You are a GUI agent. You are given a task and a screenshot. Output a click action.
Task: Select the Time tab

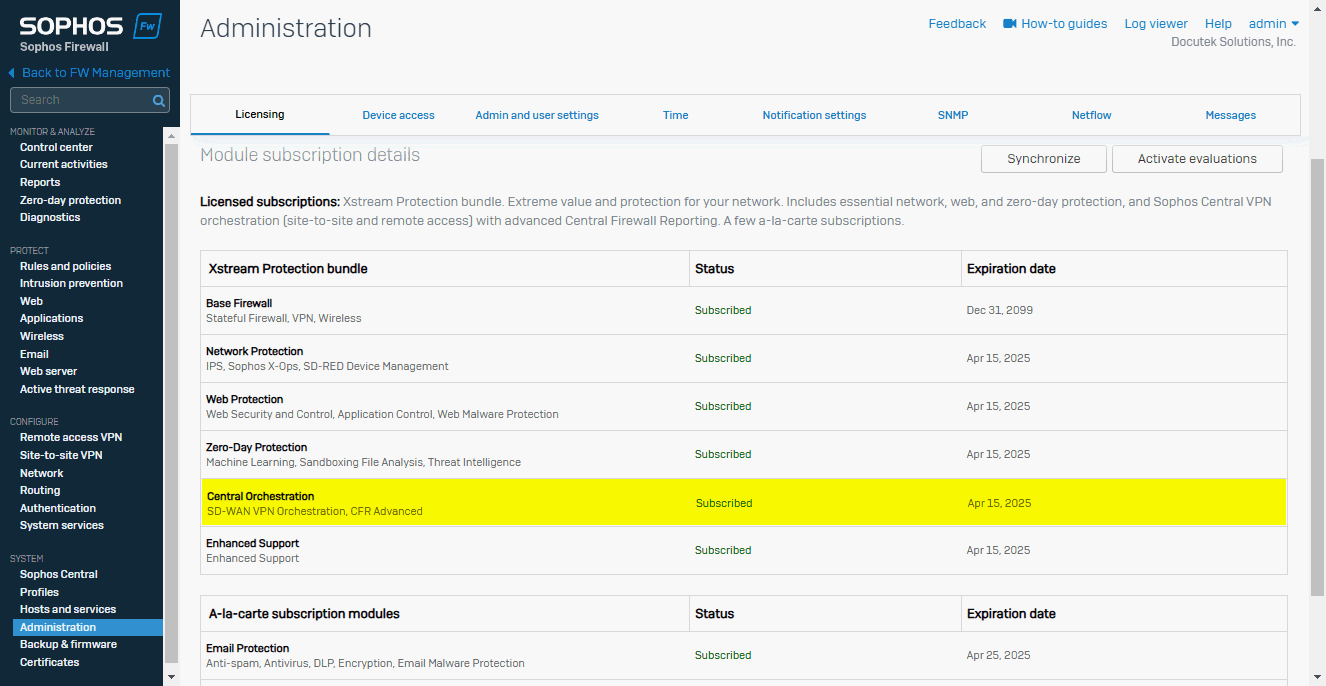click(x=676, y=115)
